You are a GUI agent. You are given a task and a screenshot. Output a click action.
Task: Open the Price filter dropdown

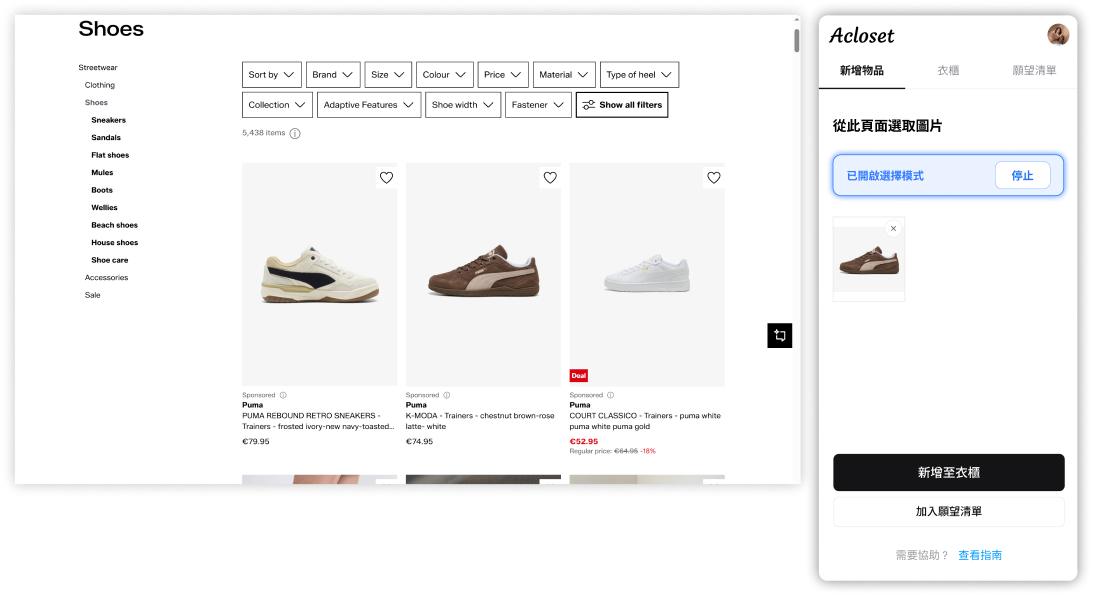(503, 75)
